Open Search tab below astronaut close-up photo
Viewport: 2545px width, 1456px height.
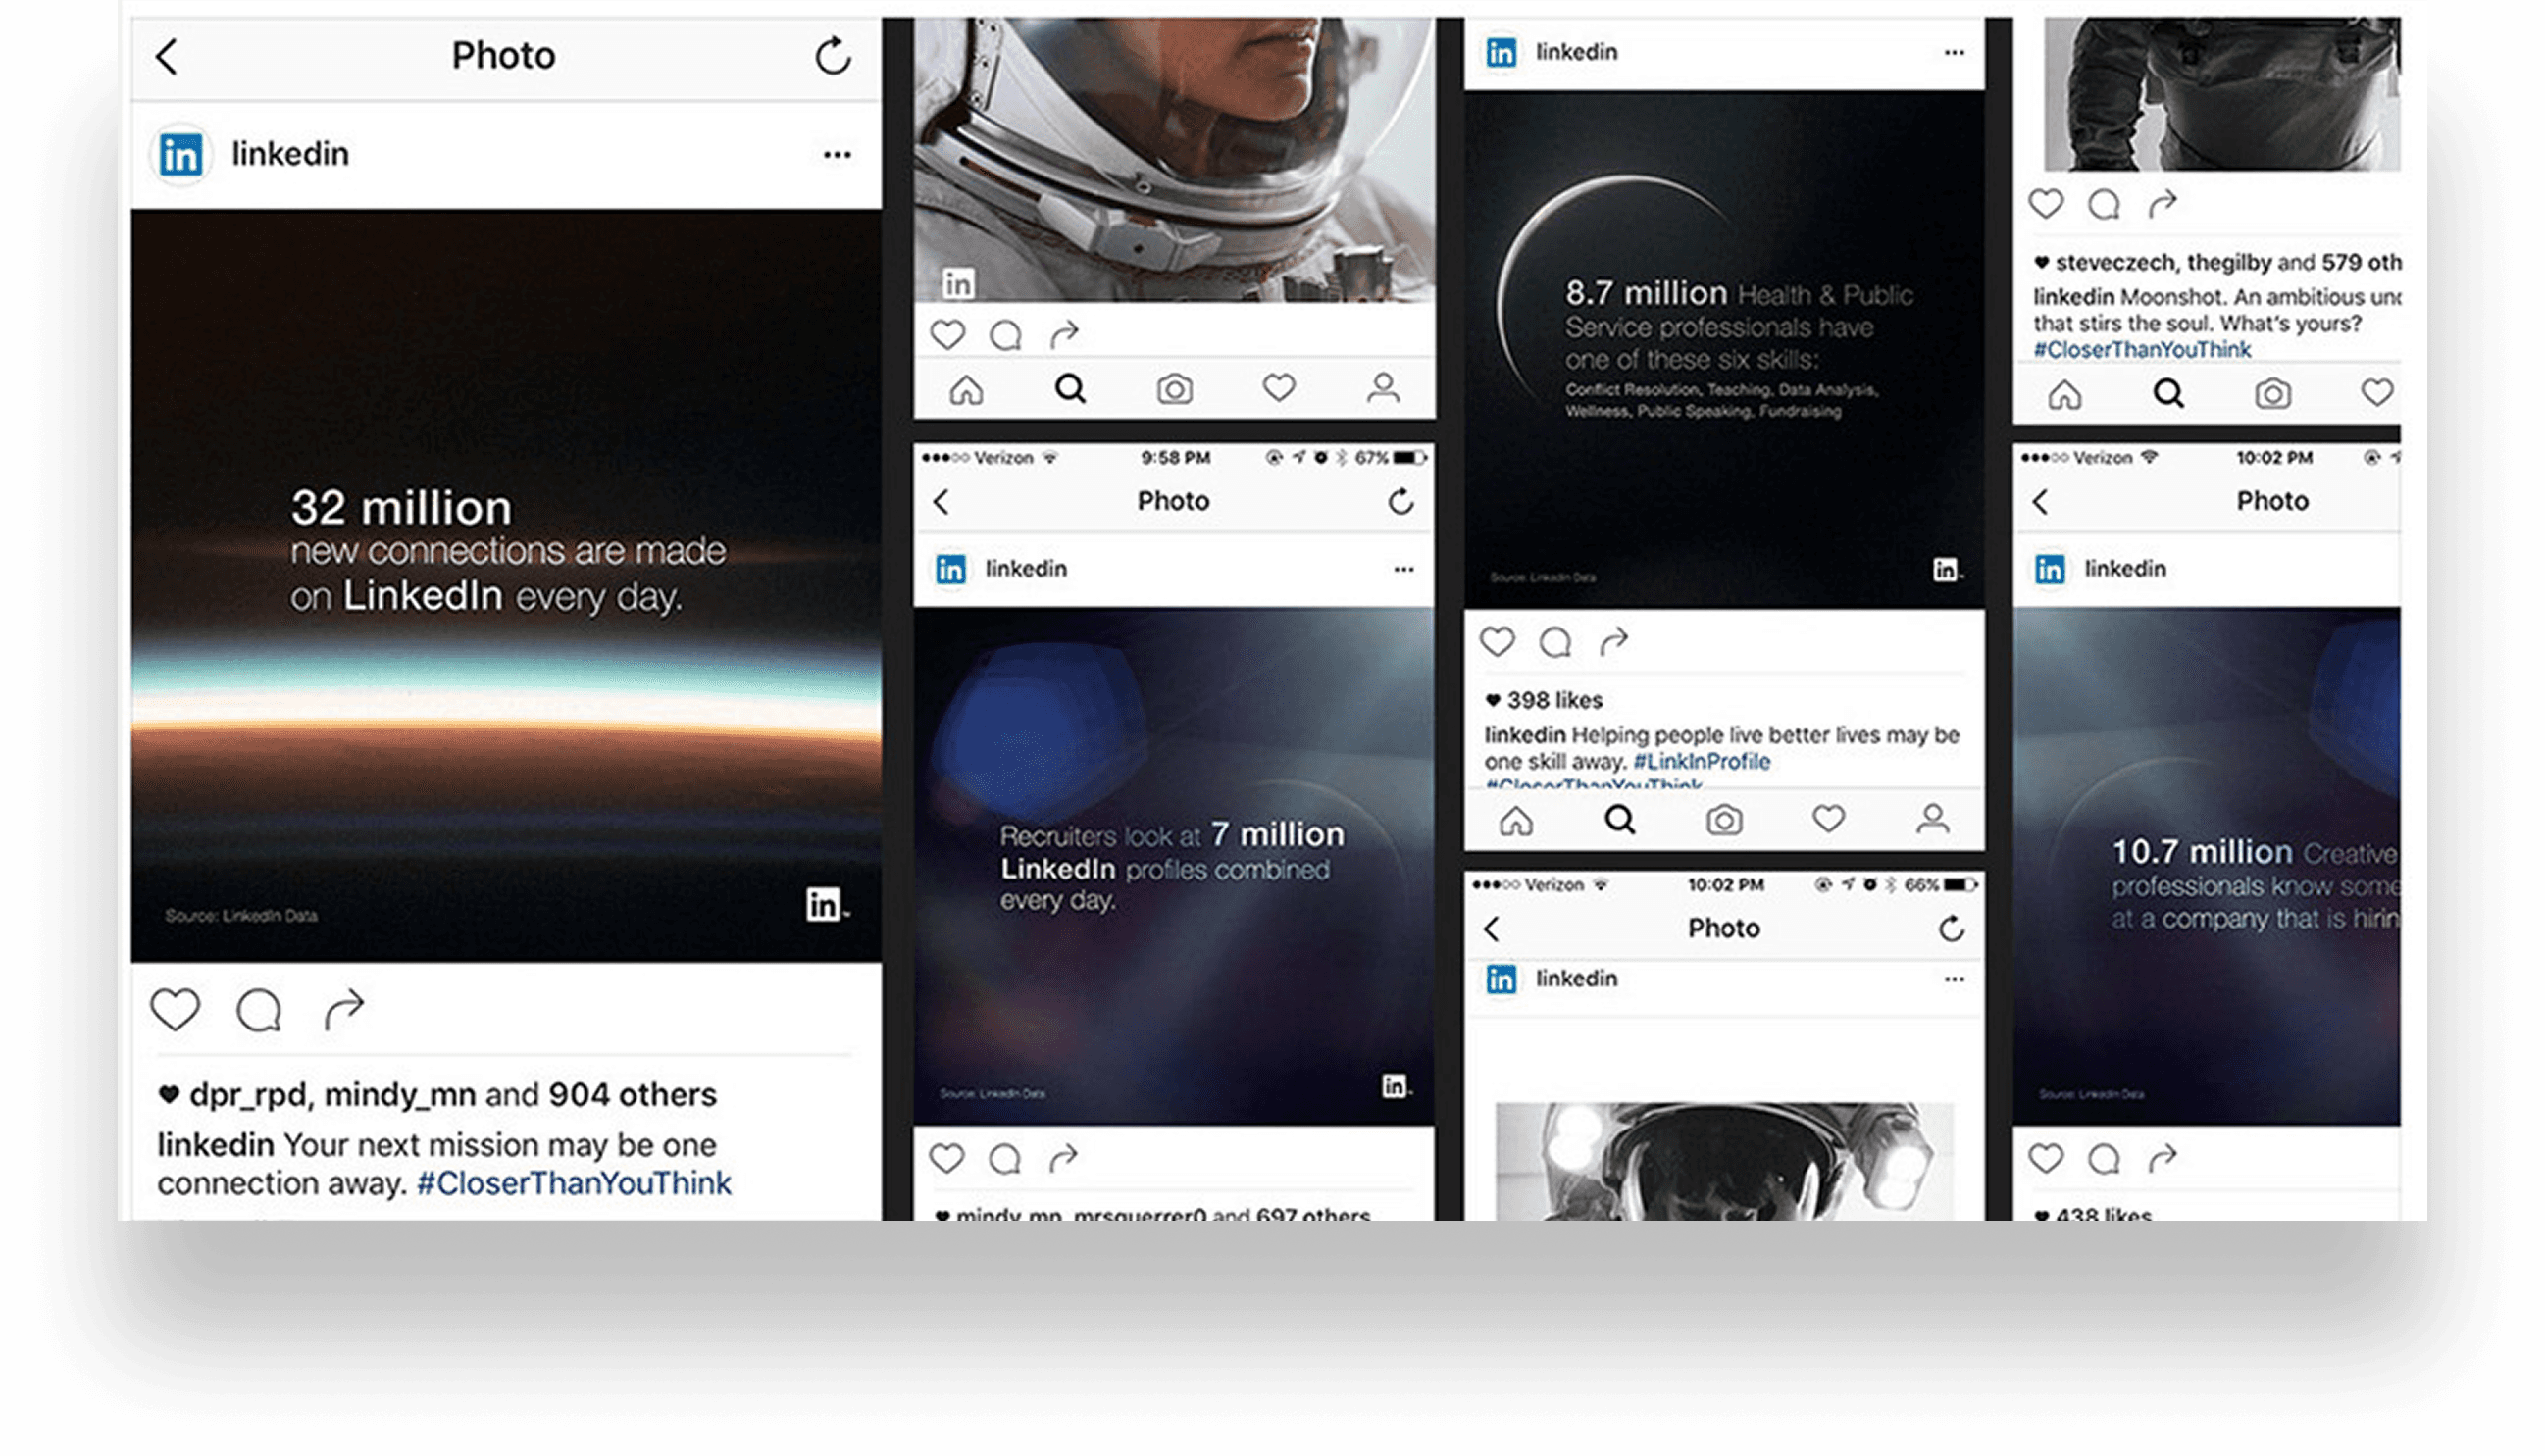1070,388
